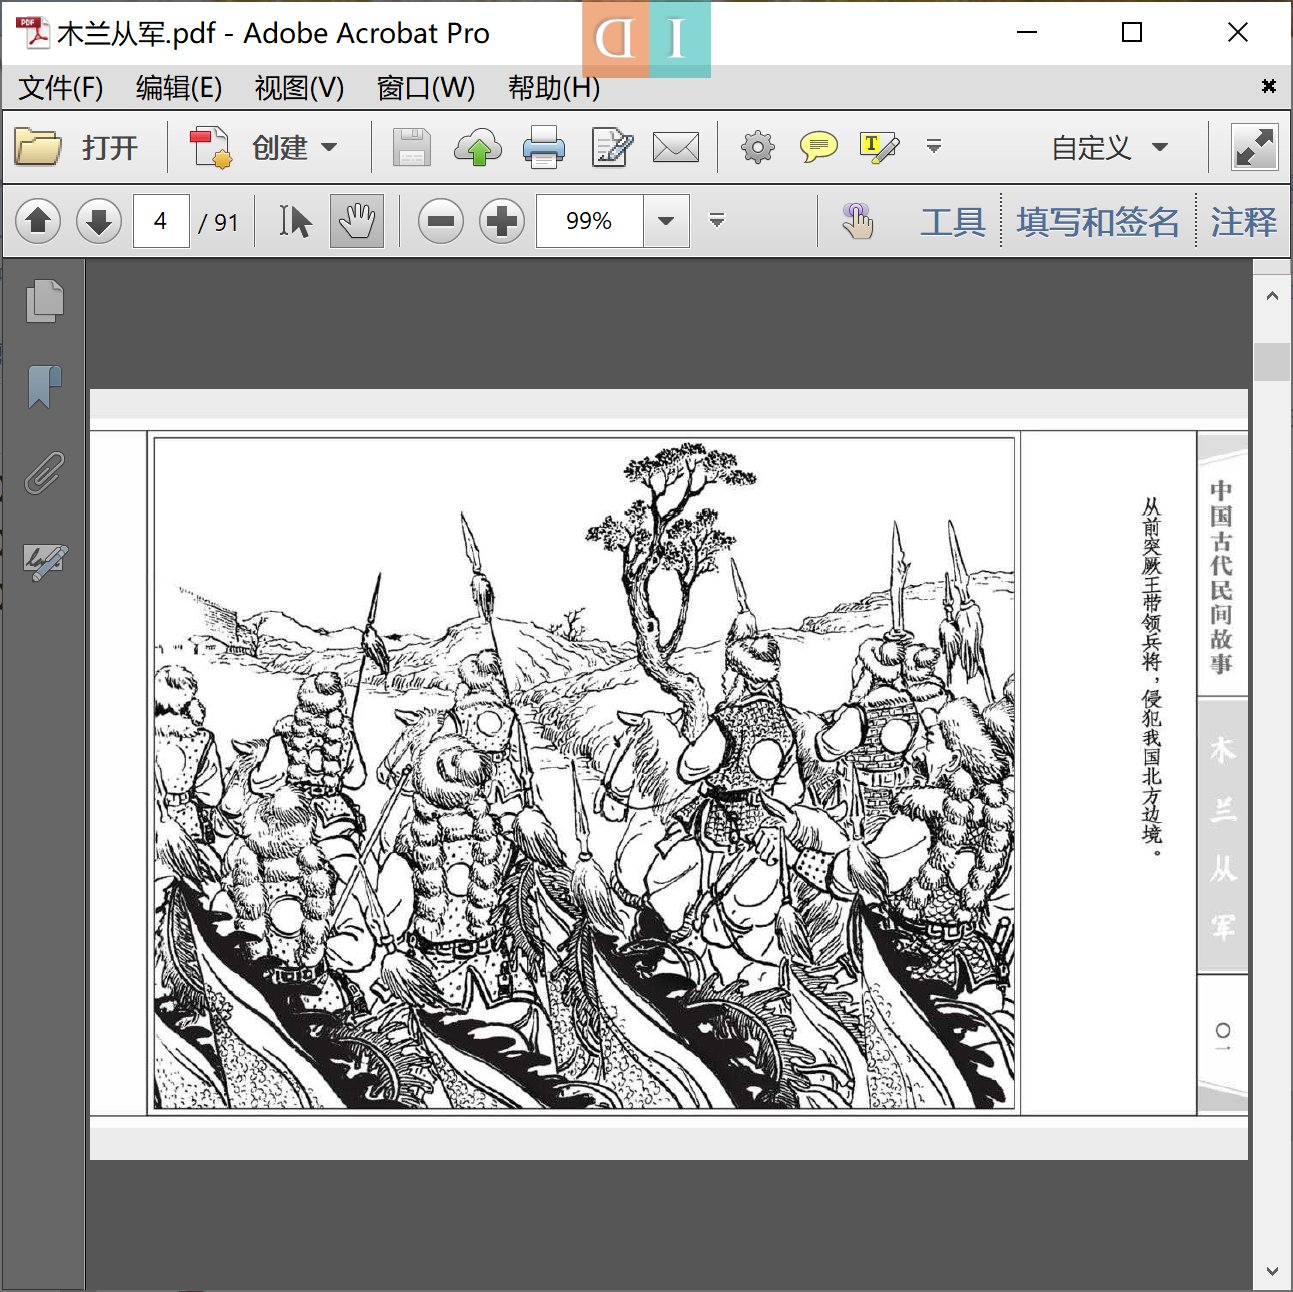Close the document with the menu bar X

1268,87
